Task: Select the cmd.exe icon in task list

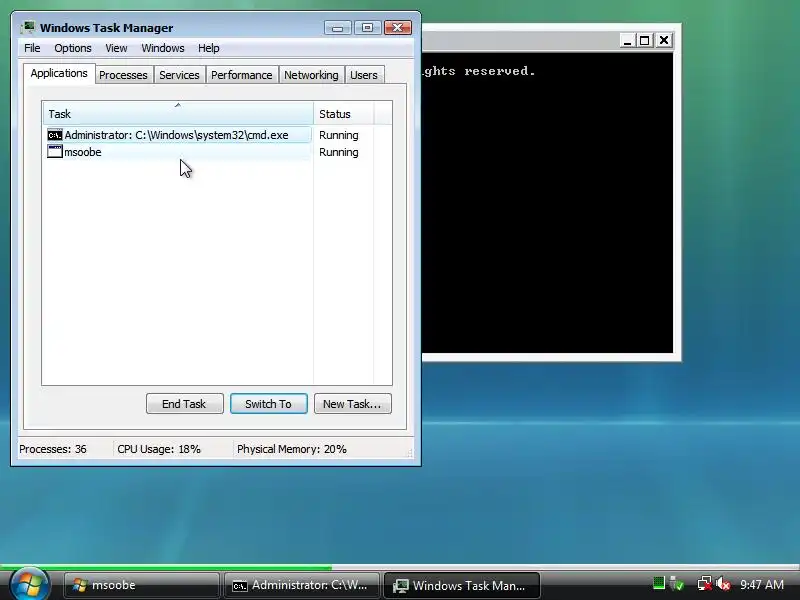Action: pos(55,135)
